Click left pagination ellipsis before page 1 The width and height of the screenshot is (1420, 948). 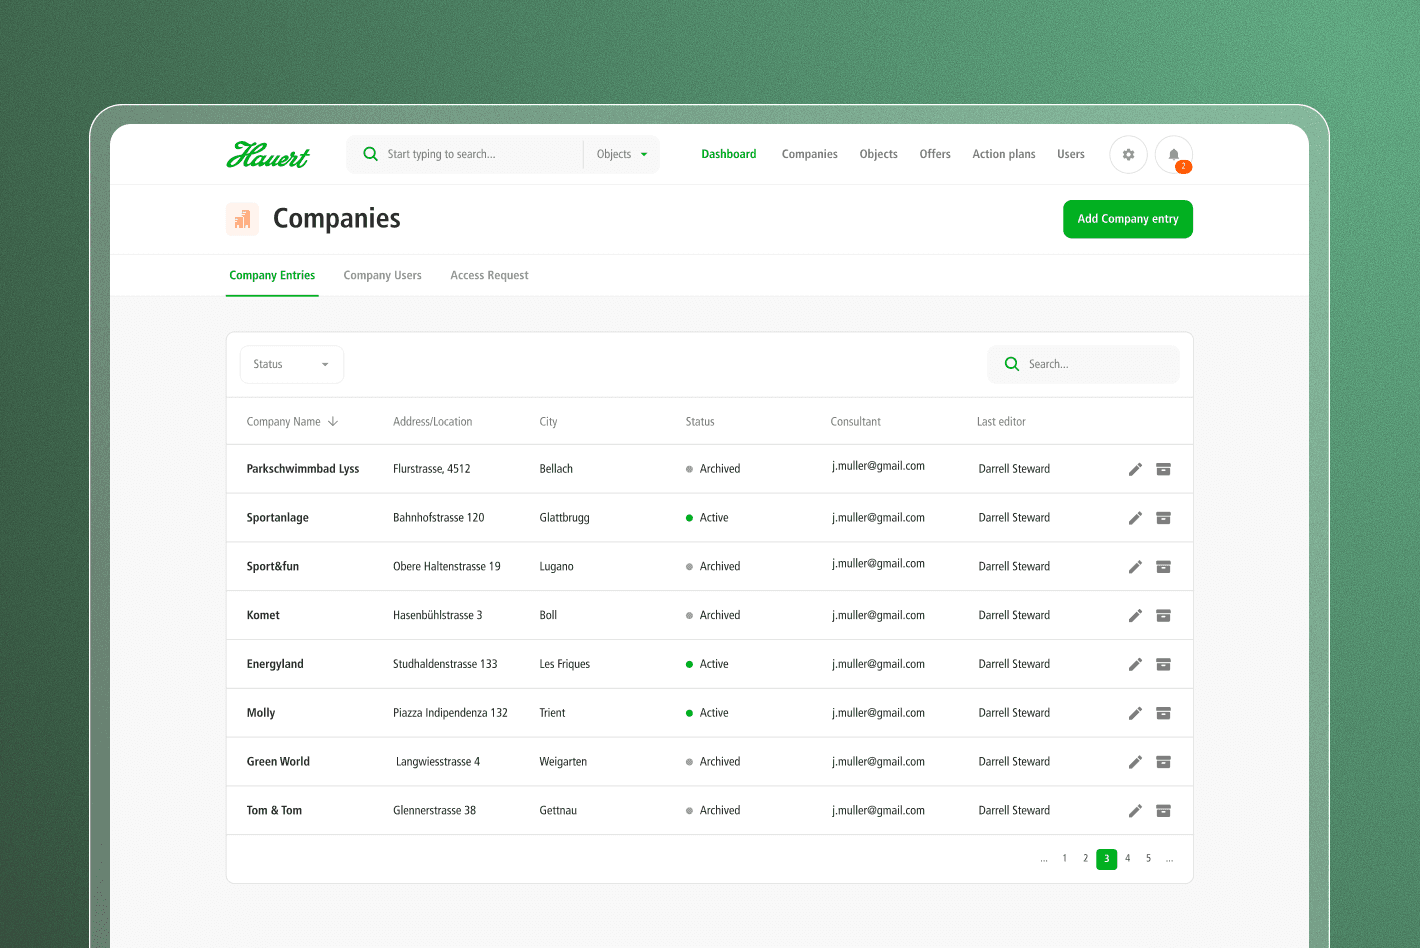pos(1044,859)
